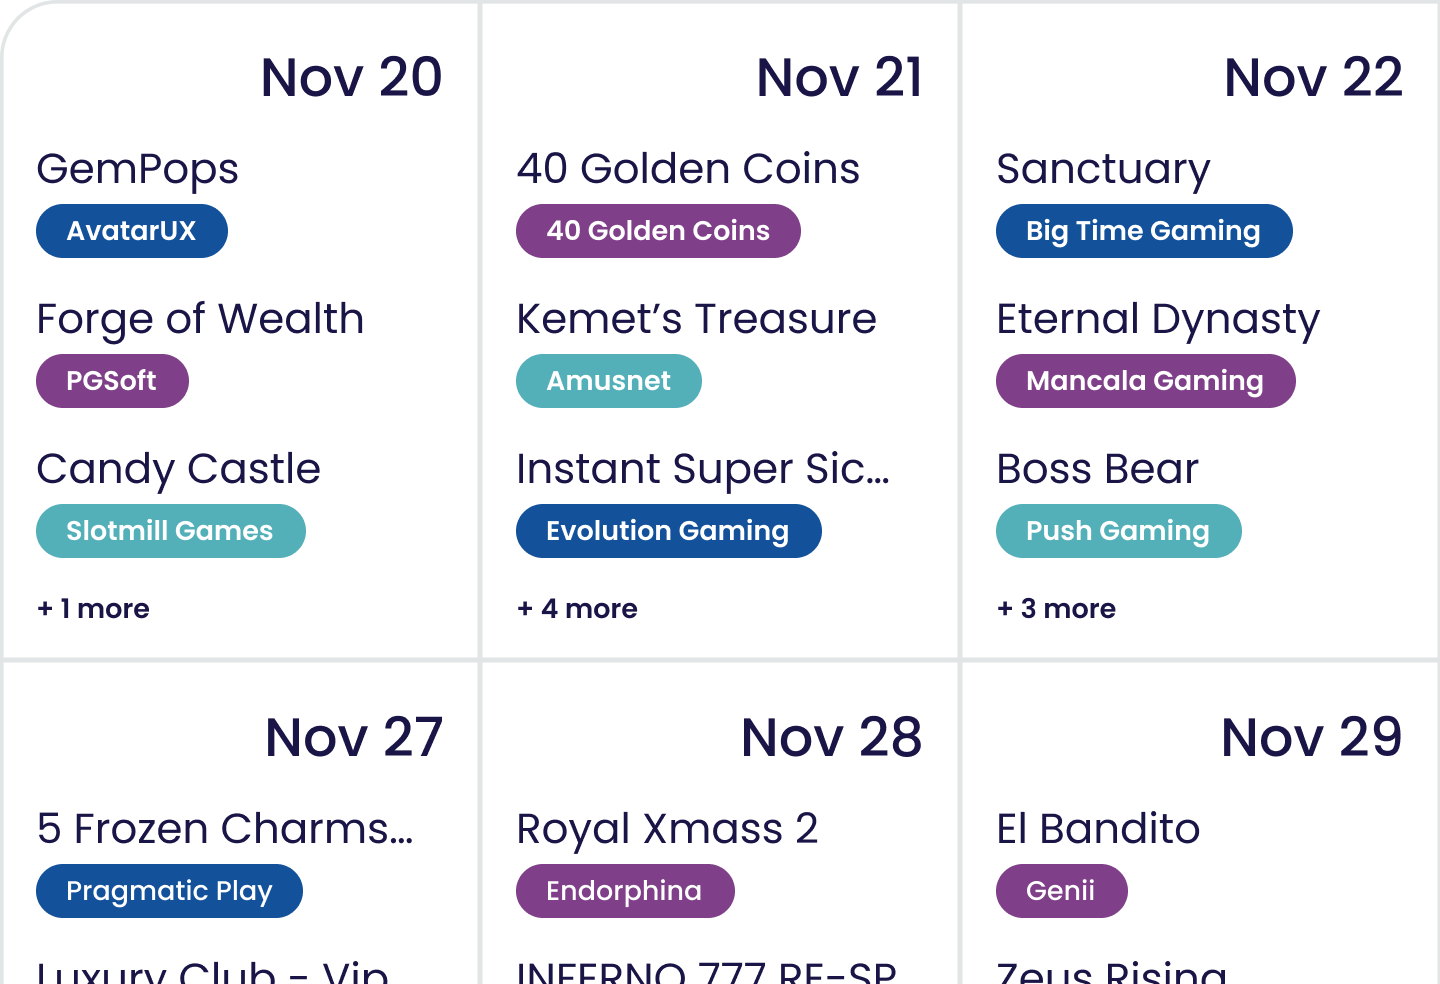Open the Sanctuary game title
Viewport: 1440px width, 984px height.
coord(1103,169)
